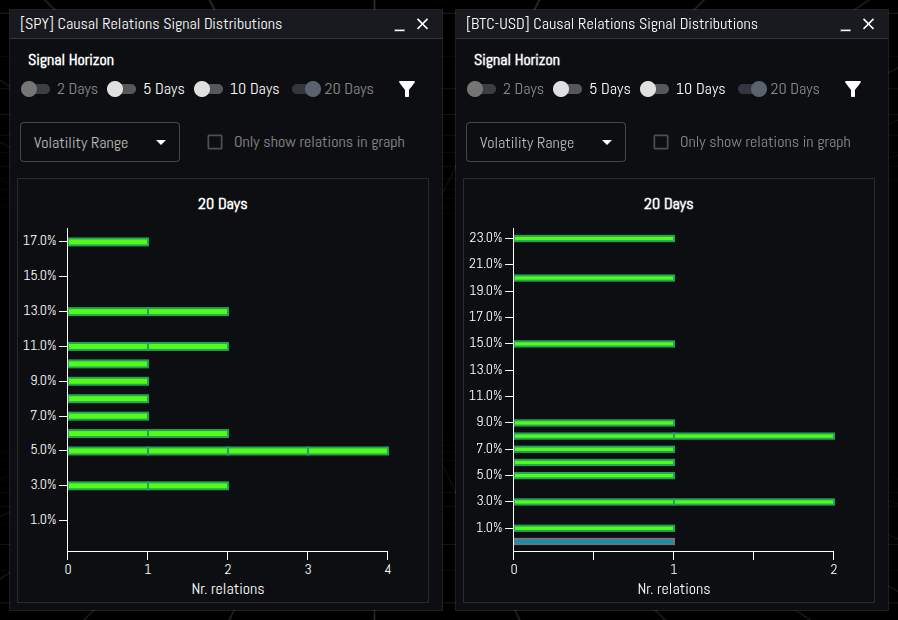Click the SPY 13.0% bar
The width and height of the screenshot is (898, 620).
pyautogui.click(x=148, y=311)
